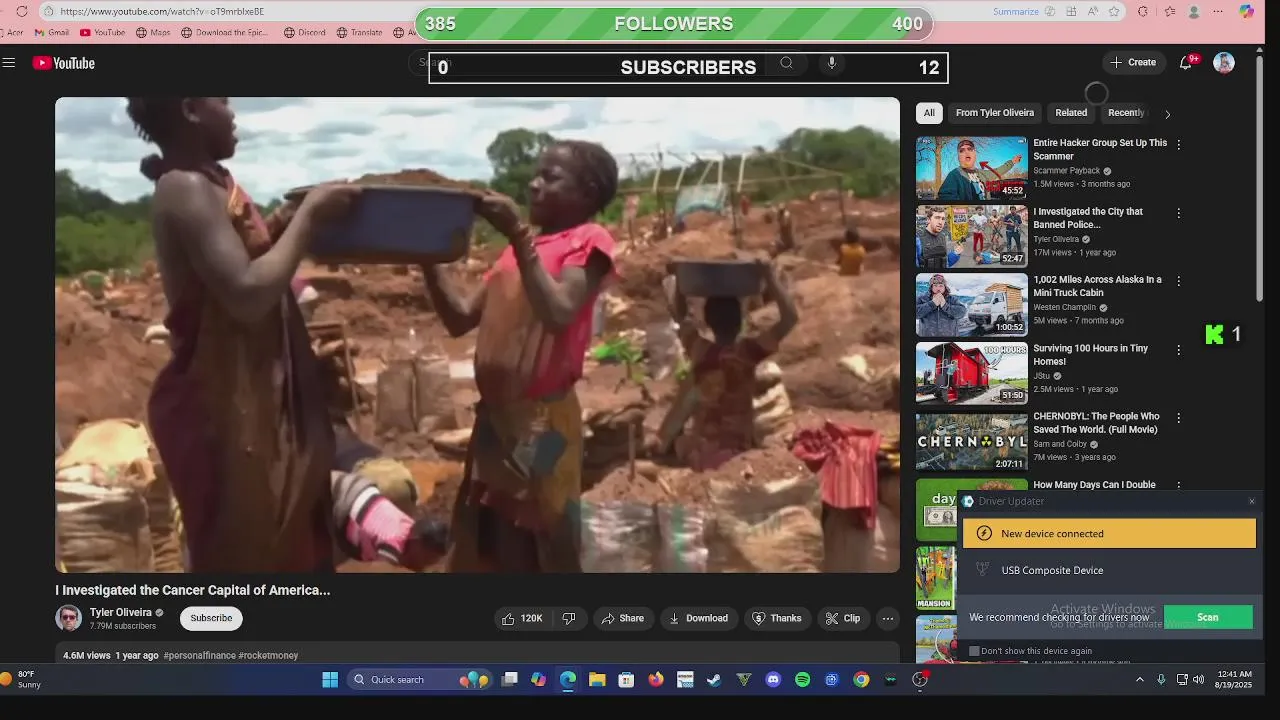
Task: Click the Download button
Action: point(698,618)
